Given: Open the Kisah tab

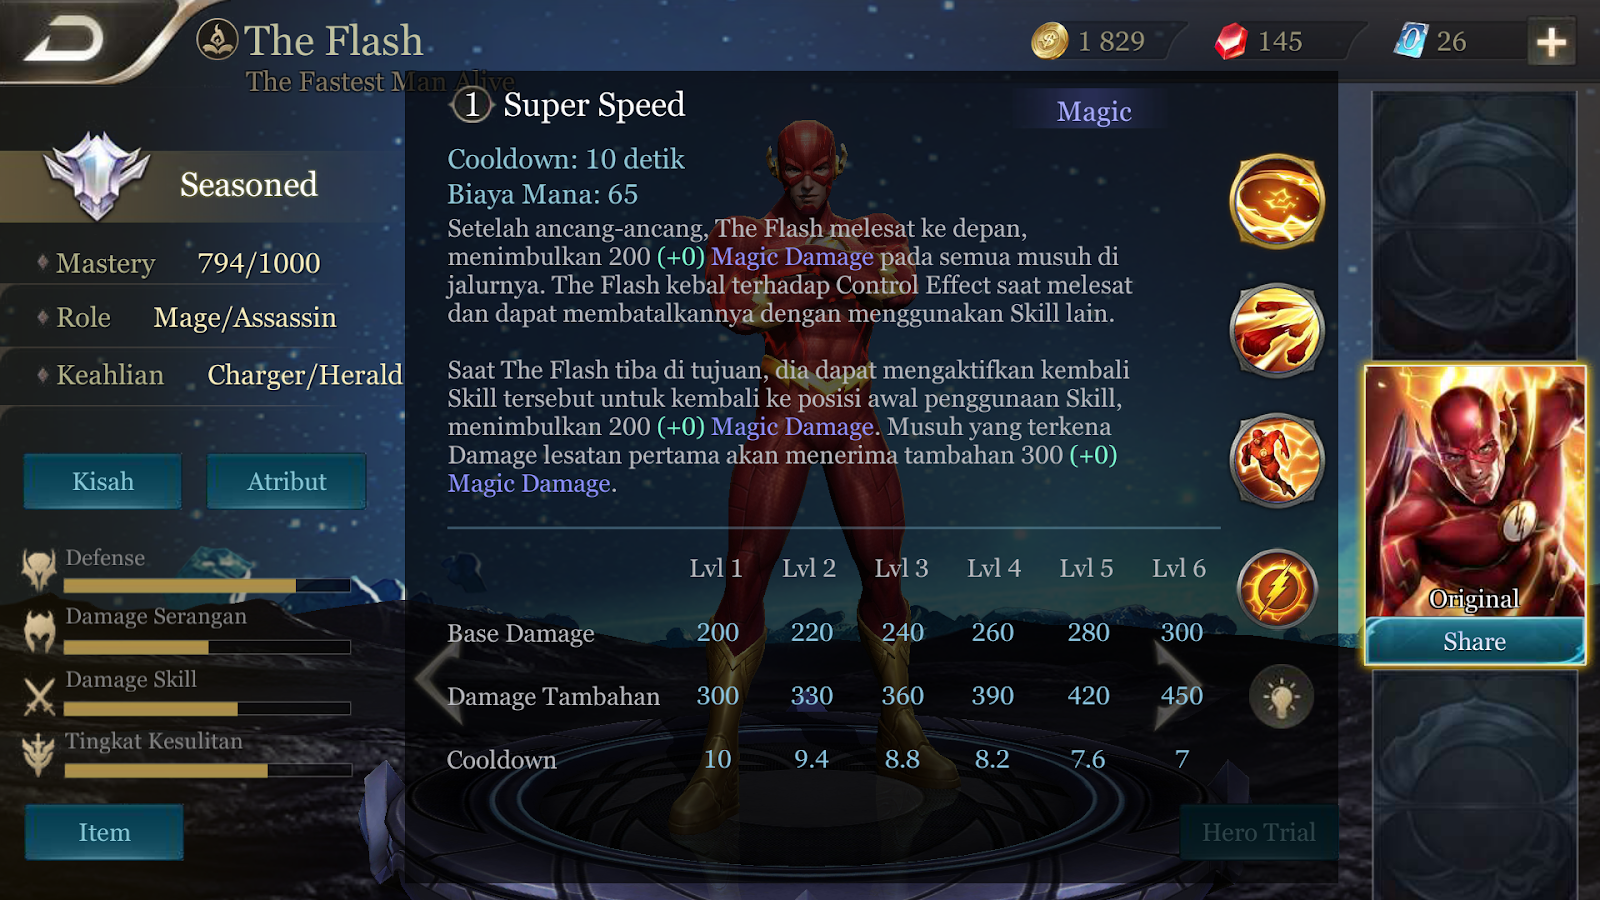Looking at the screenshot, I should 103,481.
